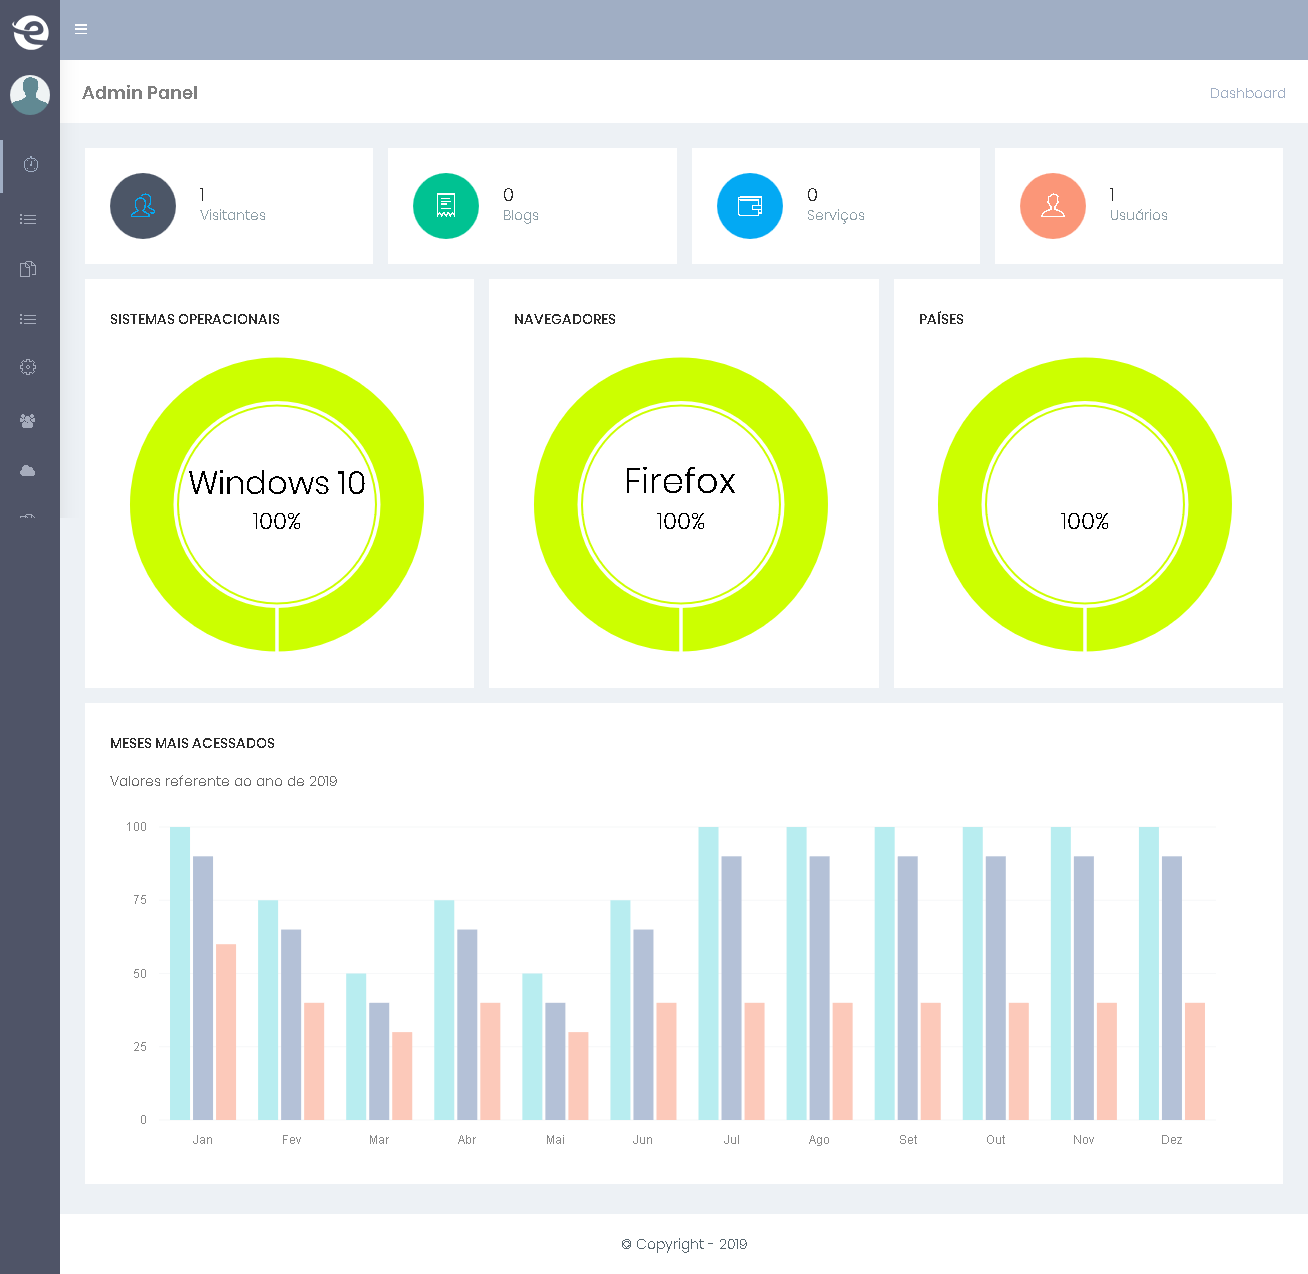Click the Dashboard breadcrumb link
This screenshot has width=1308, height=1274.
click(1247, 93)
